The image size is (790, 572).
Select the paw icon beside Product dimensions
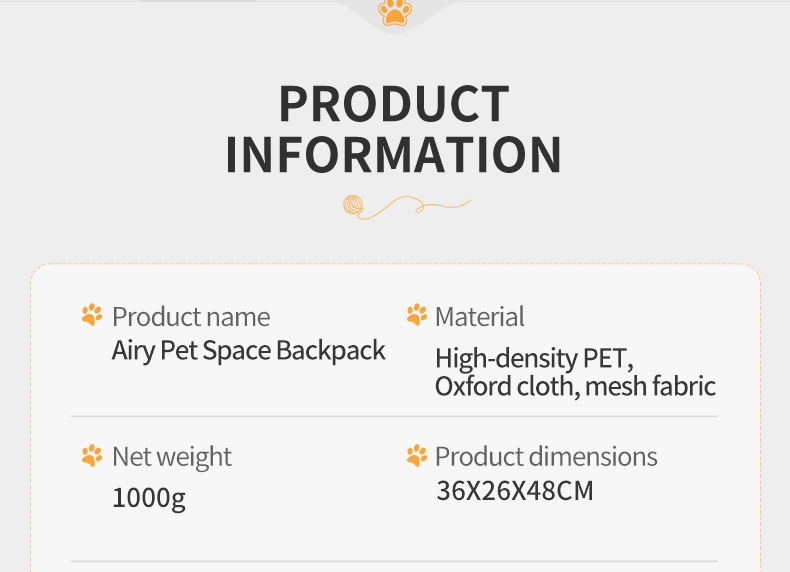click(x=416, y=456)
